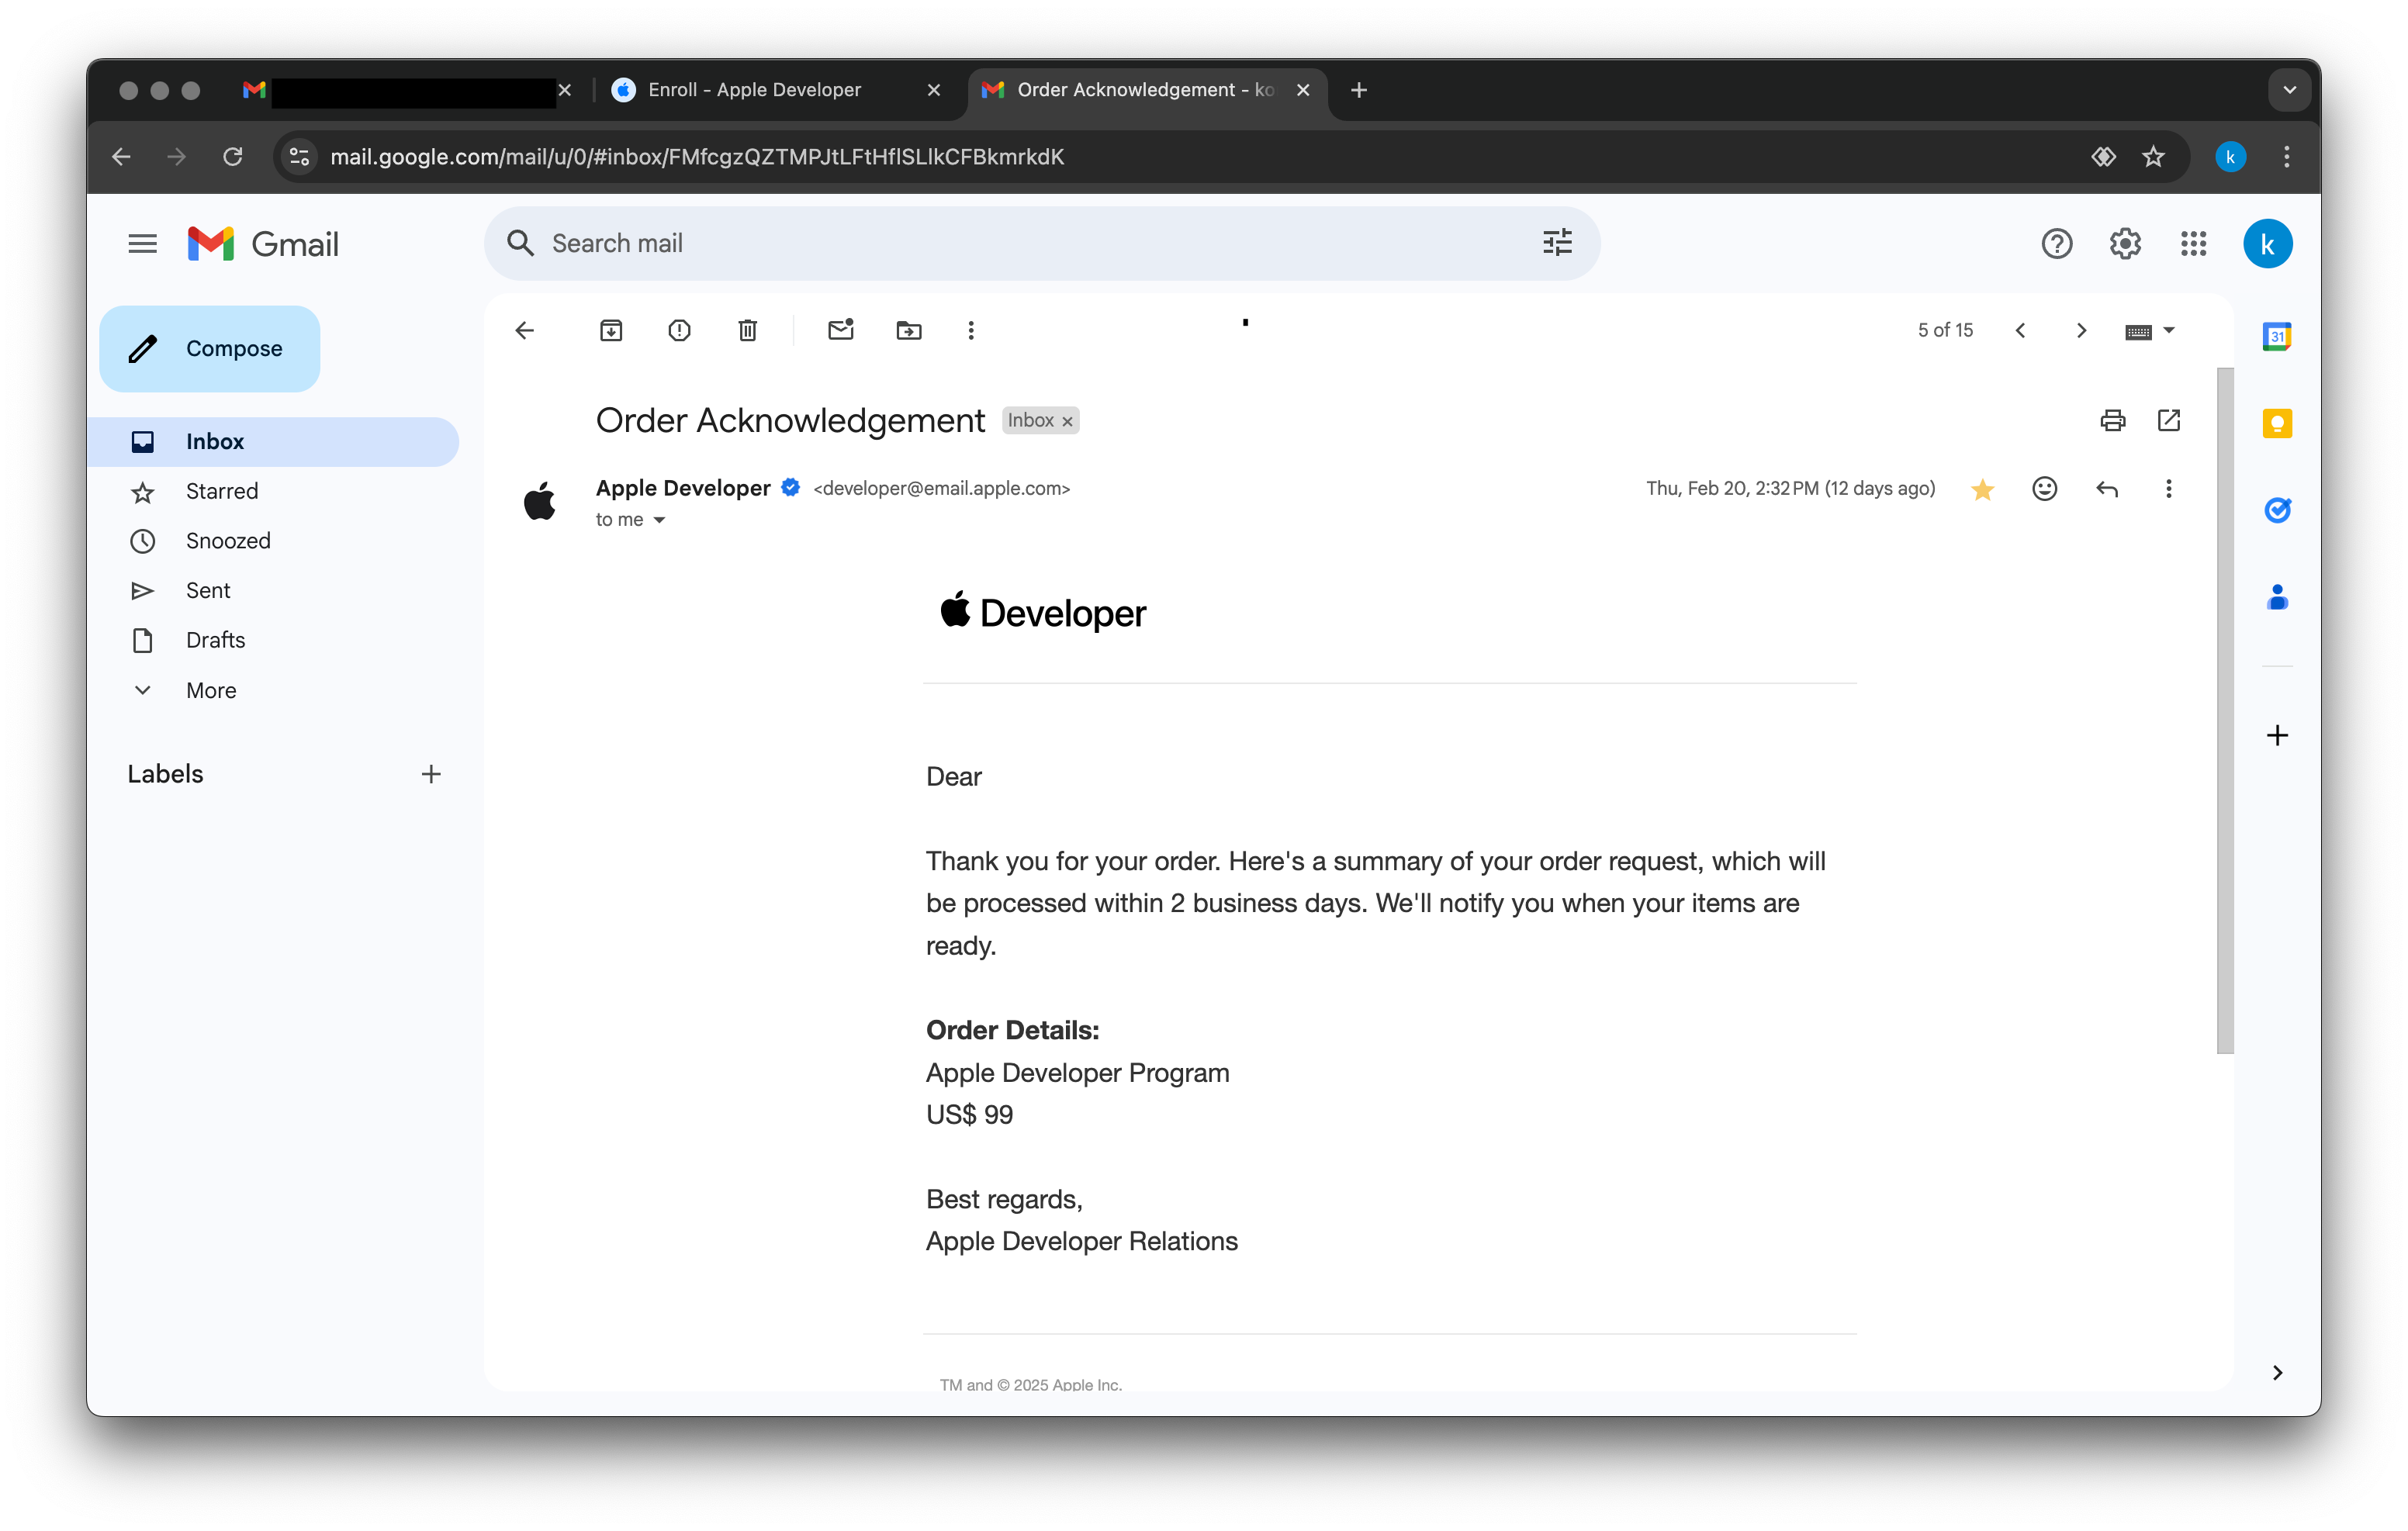Open Google apps grid
Image resolution: width=2408 pixels, height=1531 pixels.
tap(2193, 243)
